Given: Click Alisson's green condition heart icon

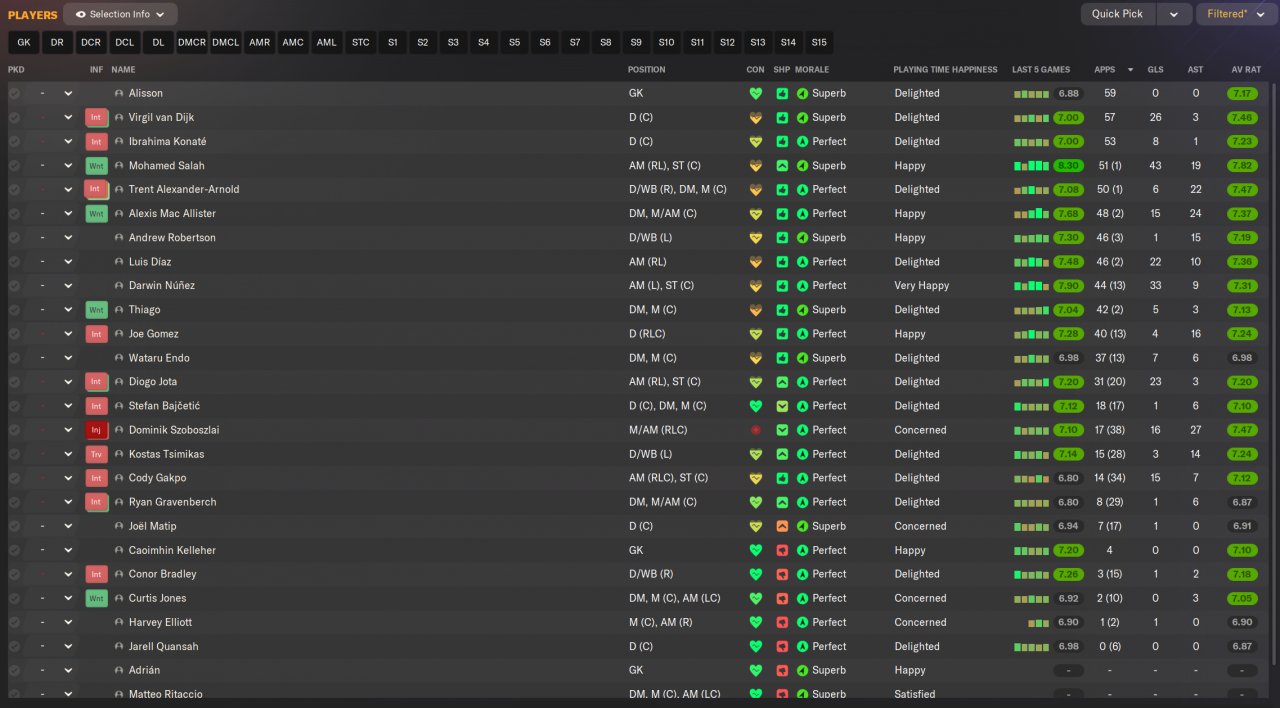Looking at the screenshot, I should click(756, 93).
